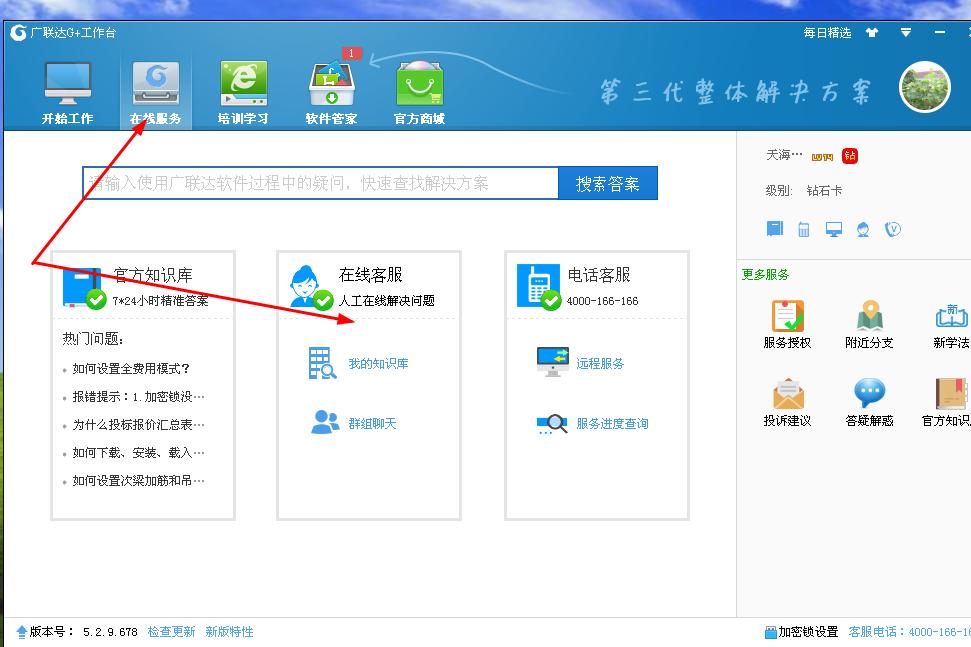Viewport: 971px width, 647px height.
Task: Click the blue phone icon under 级别
Action: pyautogui.click(x=804, y=229)
